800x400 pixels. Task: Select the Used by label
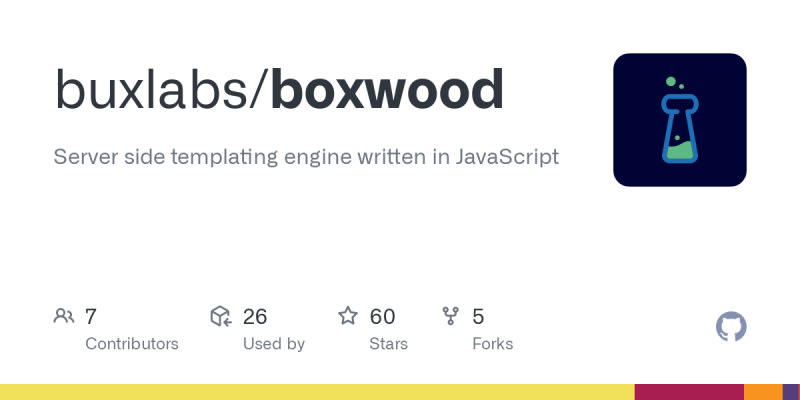pos(274,344)
